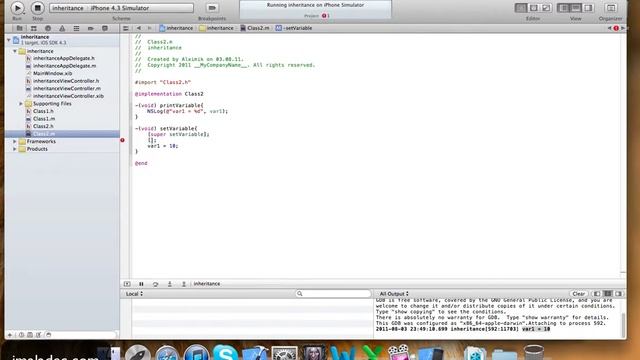Click the Step Out debug button
The width and height of the screenshot is (640, 360).
click(184, 284)
